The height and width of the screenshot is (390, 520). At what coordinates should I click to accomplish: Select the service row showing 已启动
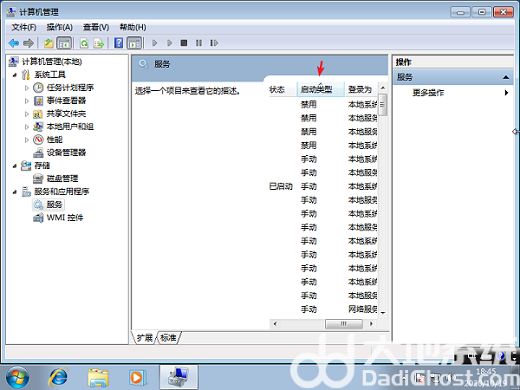323,186
